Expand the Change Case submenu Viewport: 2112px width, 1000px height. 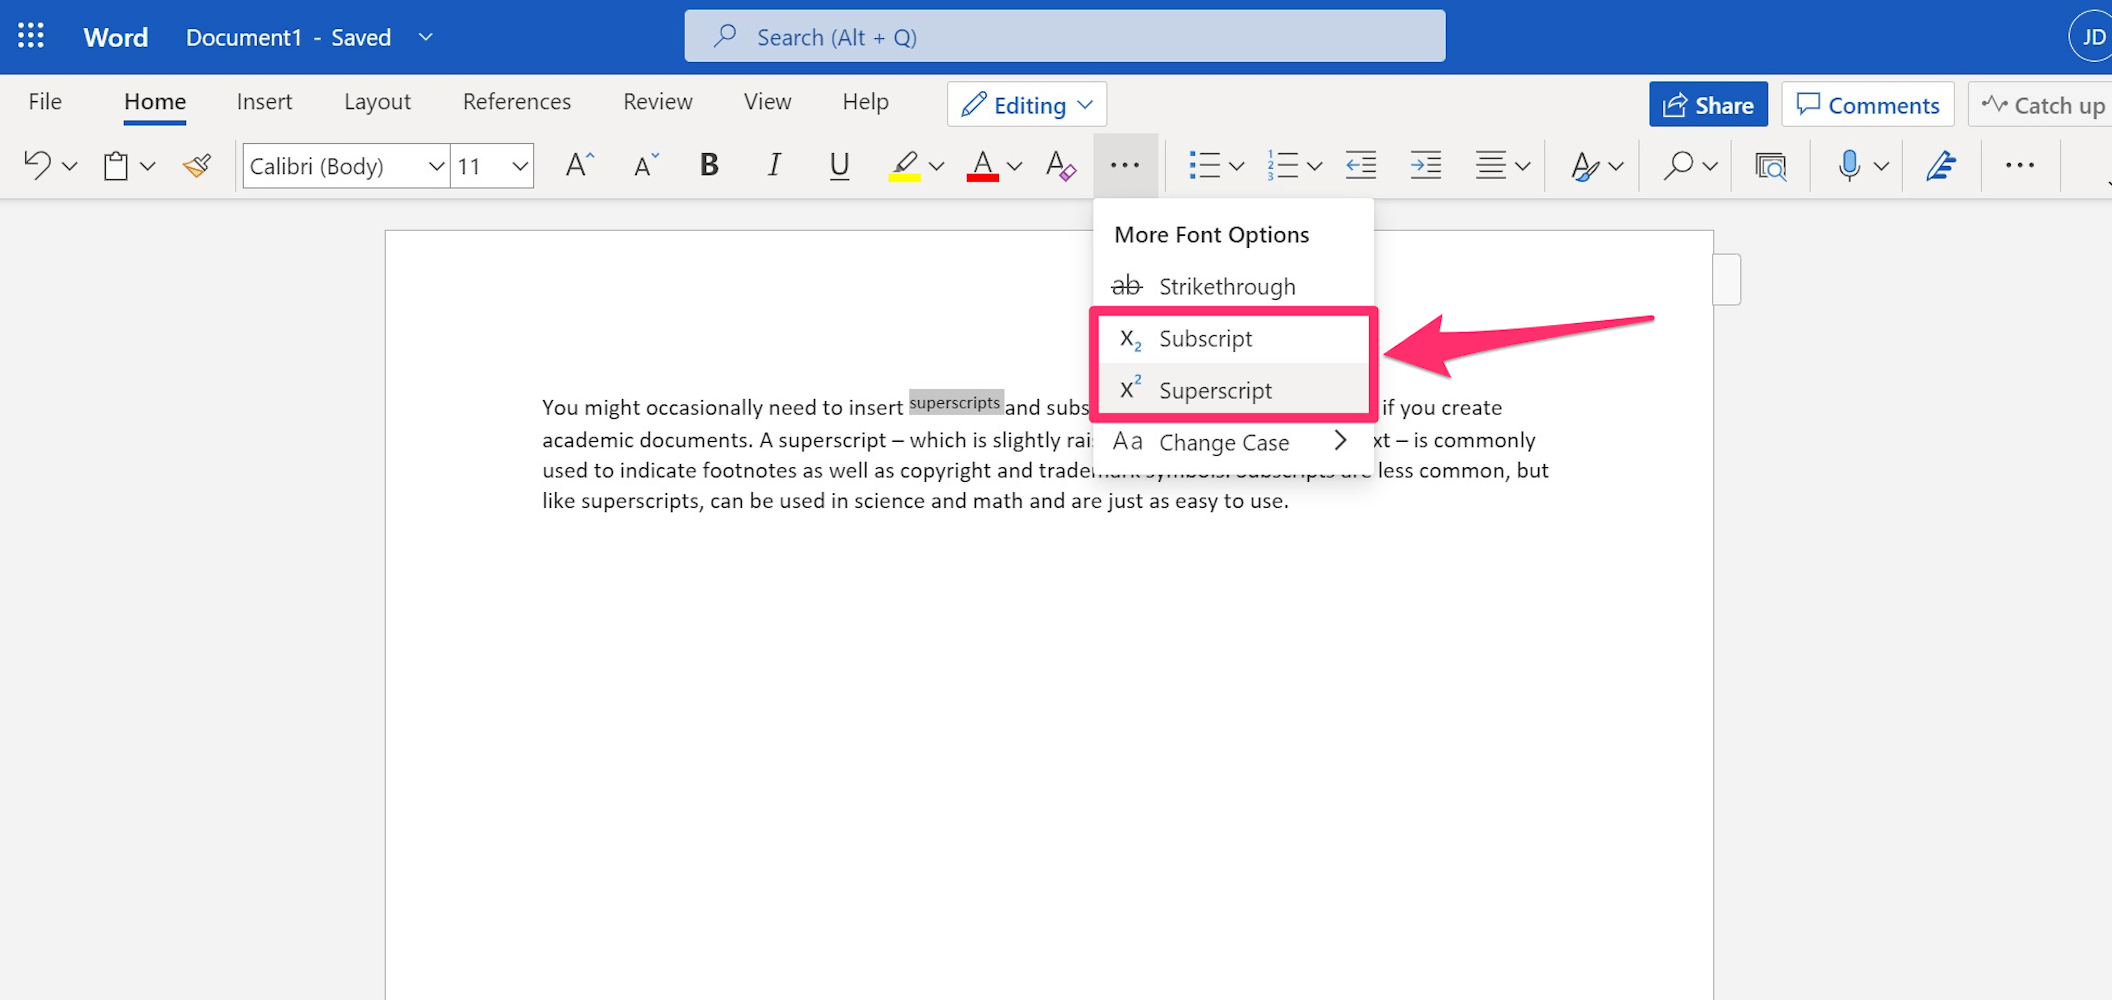pyautogui.click(x=1341, y=441)
